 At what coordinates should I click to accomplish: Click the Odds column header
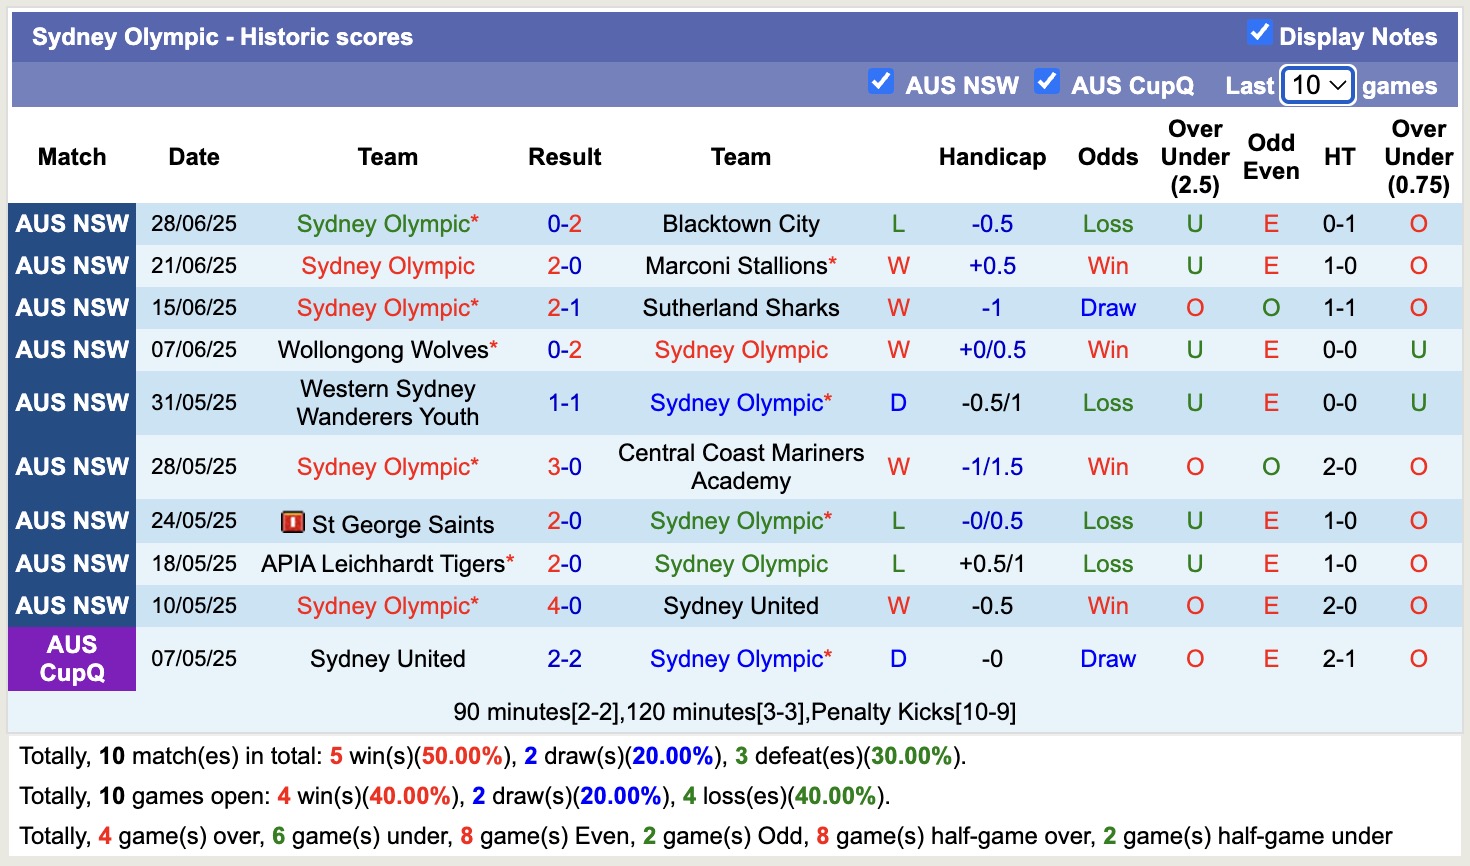[x=1107, y=157]
